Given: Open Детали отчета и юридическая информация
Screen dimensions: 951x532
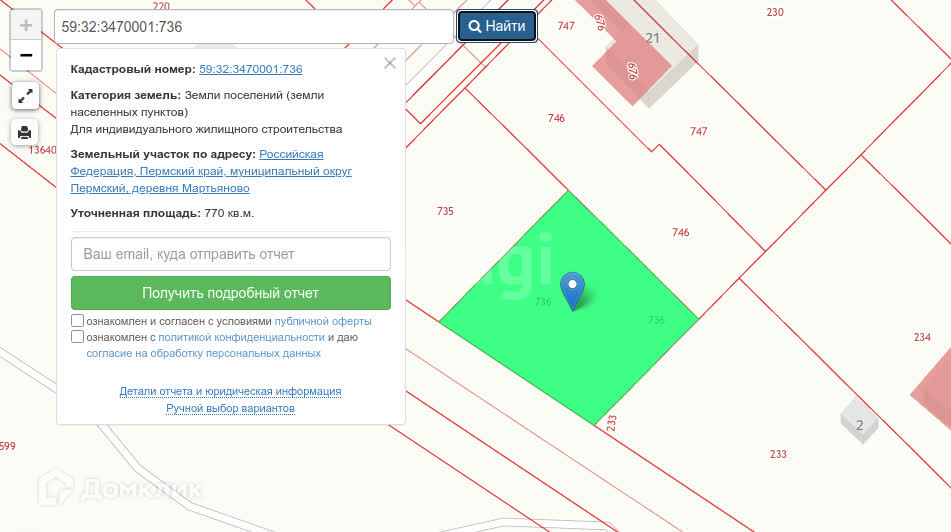Looking at the screenshot, I should [230, 391].
